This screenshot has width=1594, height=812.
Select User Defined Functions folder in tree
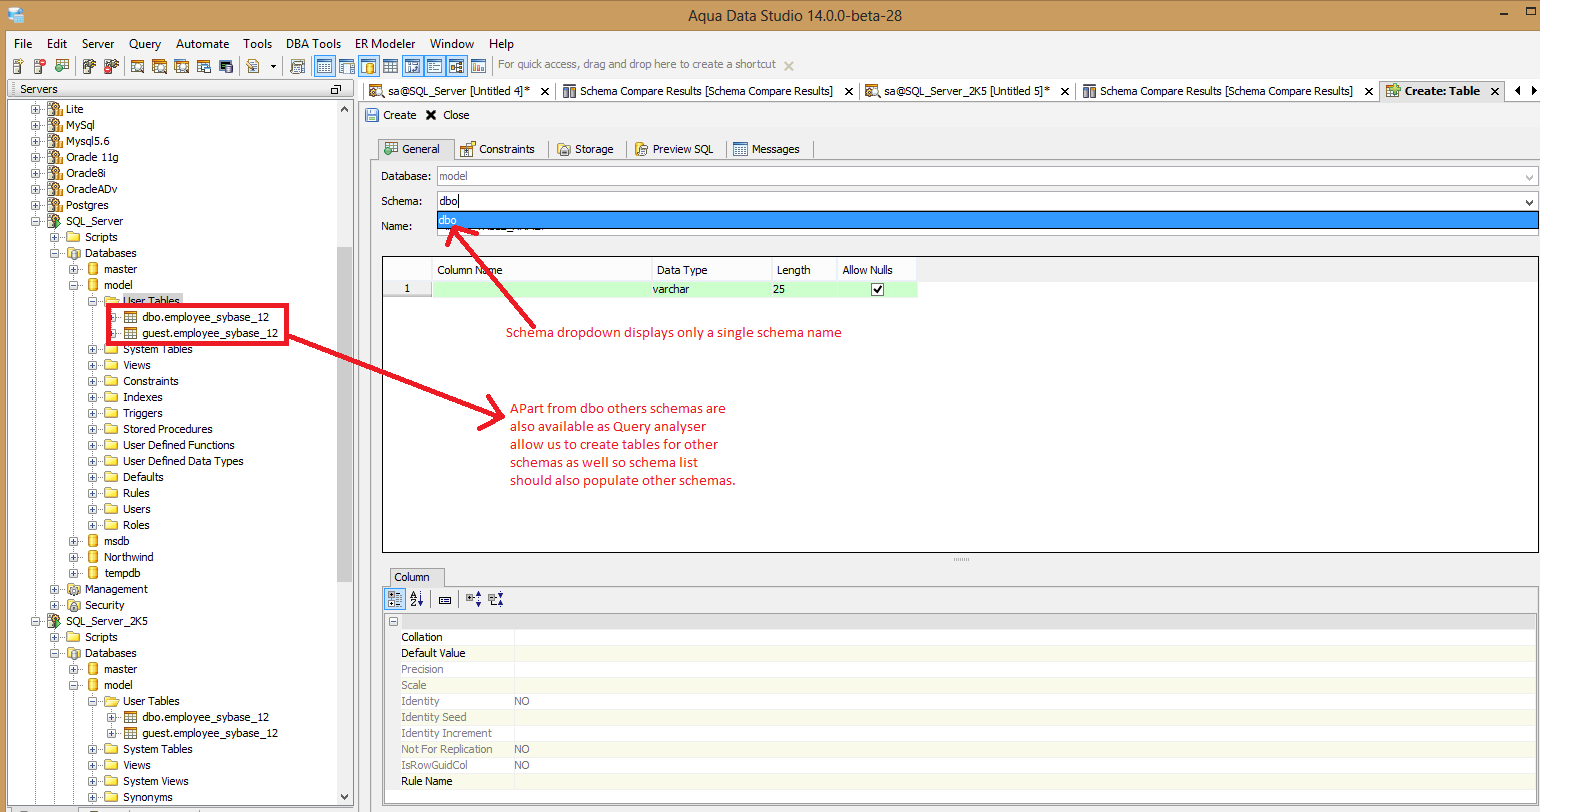179,445
